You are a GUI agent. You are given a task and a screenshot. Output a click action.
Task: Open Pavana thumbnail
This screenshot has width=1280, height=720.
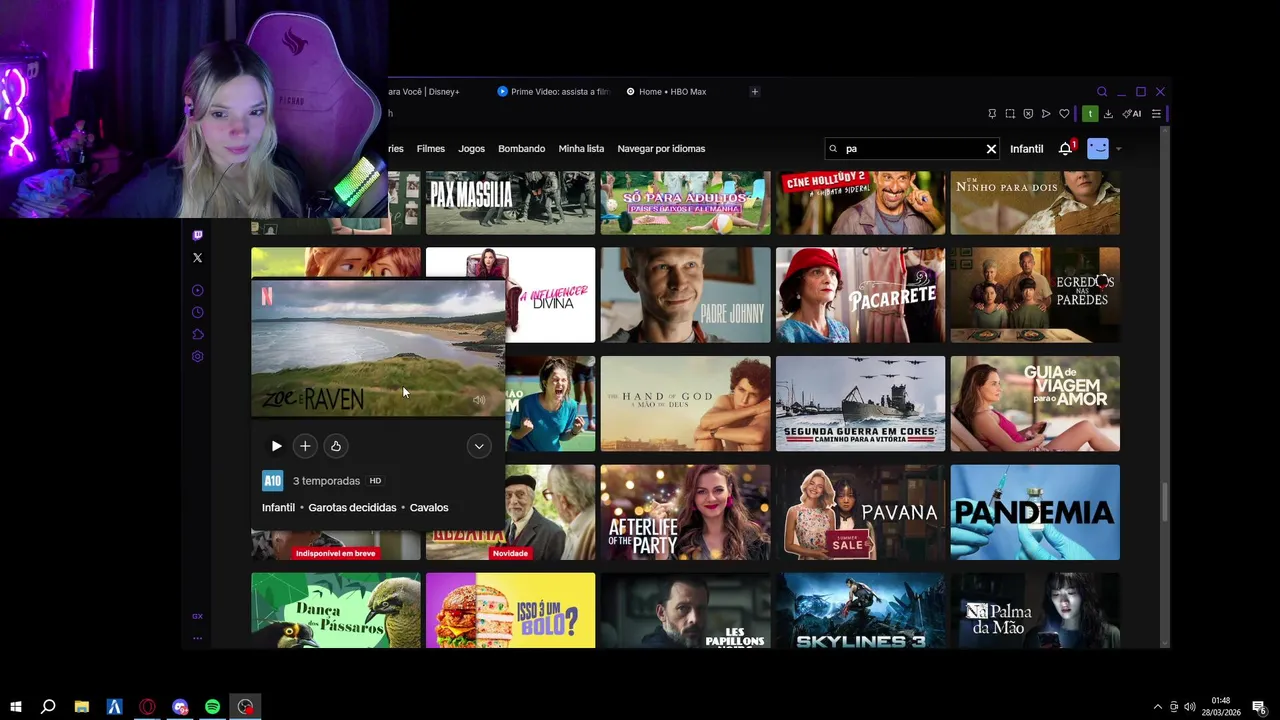[x=860, y=512]
